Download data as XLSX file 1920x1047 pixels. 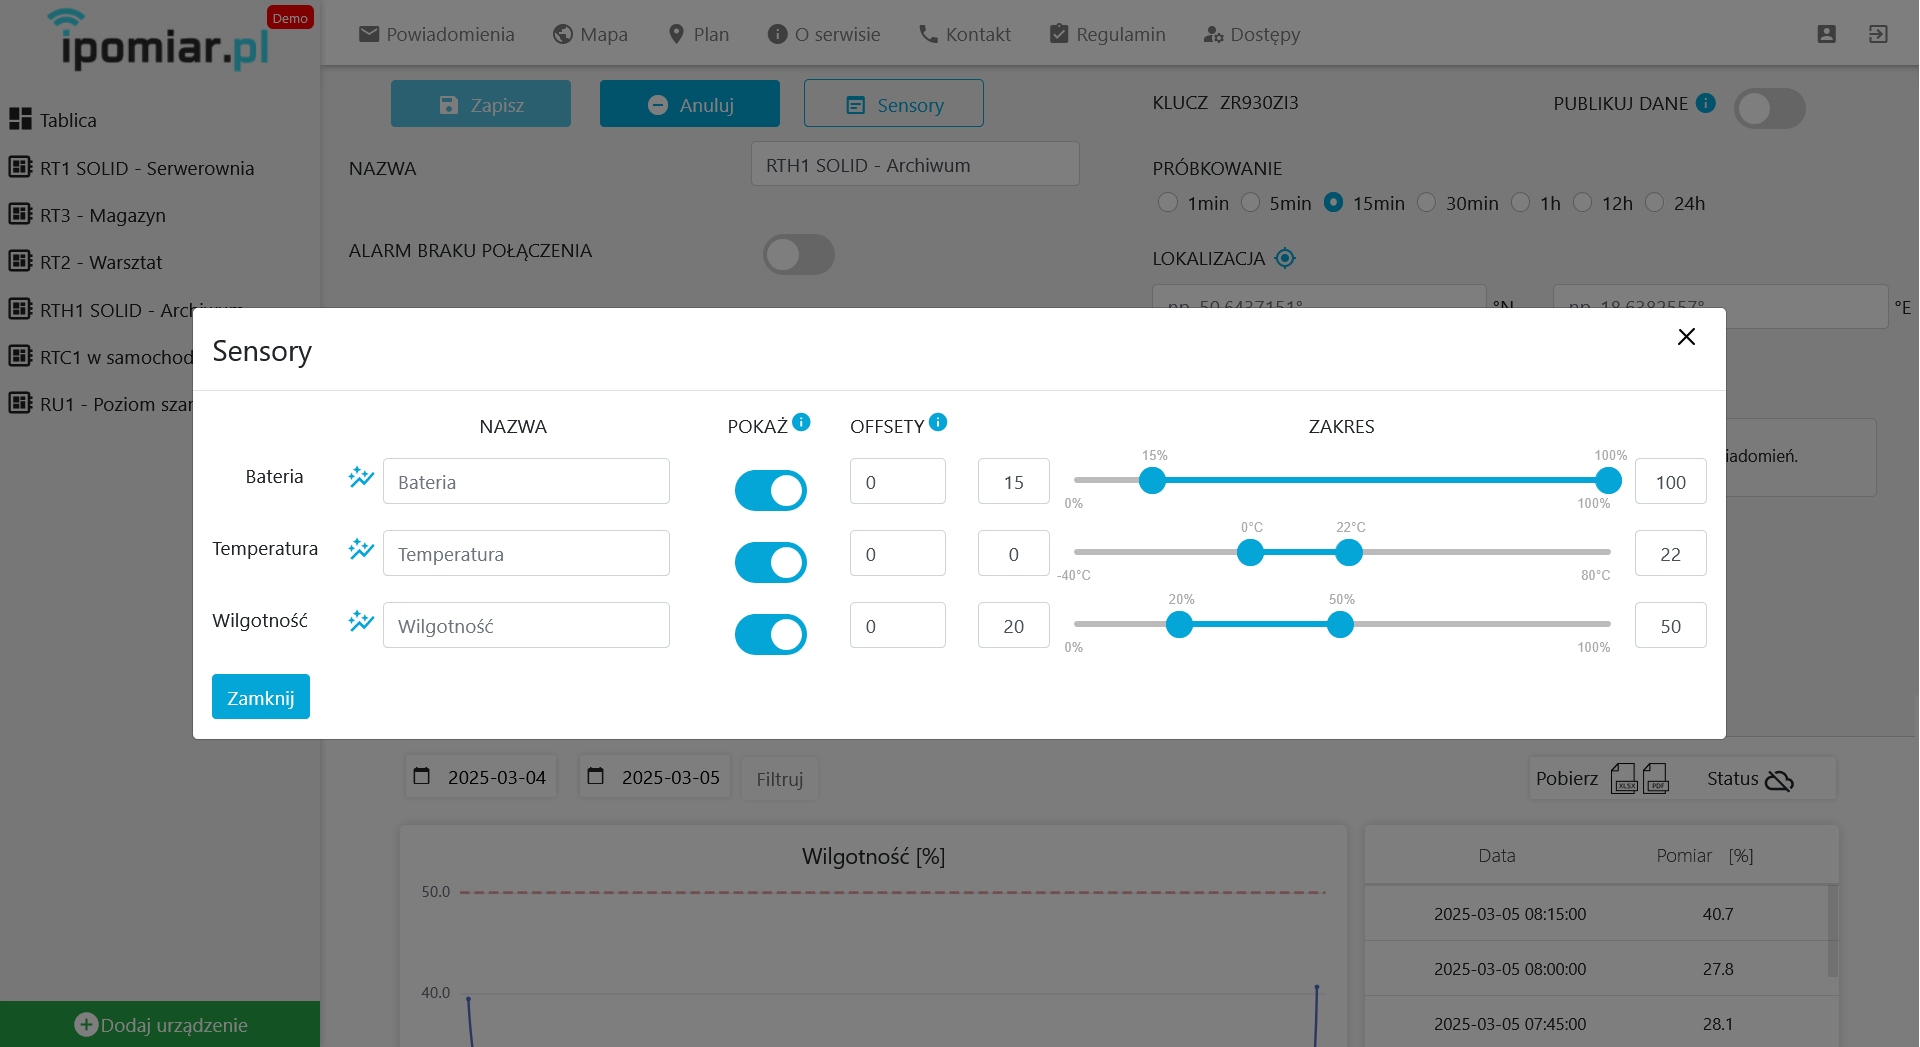click(1624, 778)
